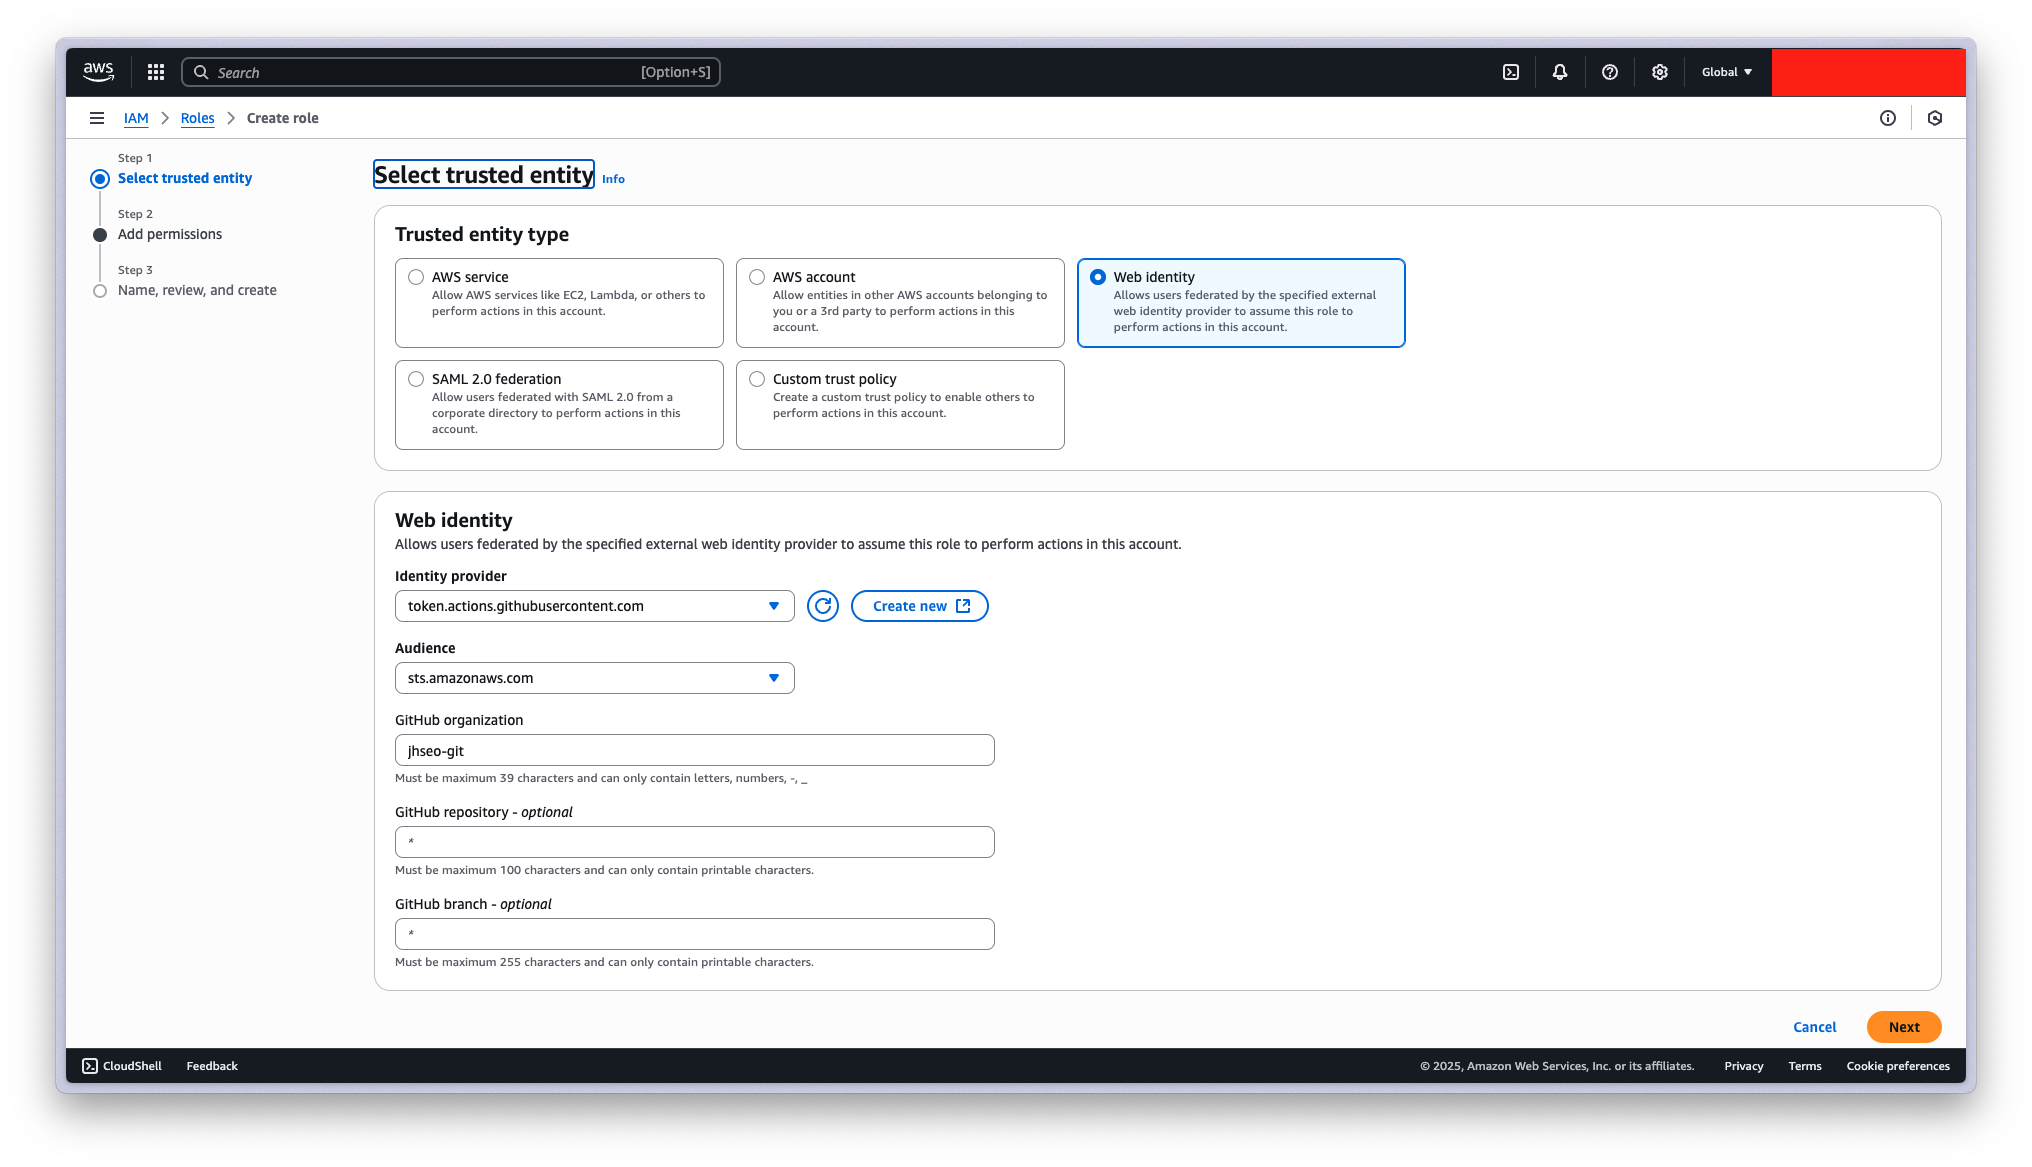This screenshot has height=1167, width=2032.
Task: Open the settings gear icon
Action: point(1660,72)
